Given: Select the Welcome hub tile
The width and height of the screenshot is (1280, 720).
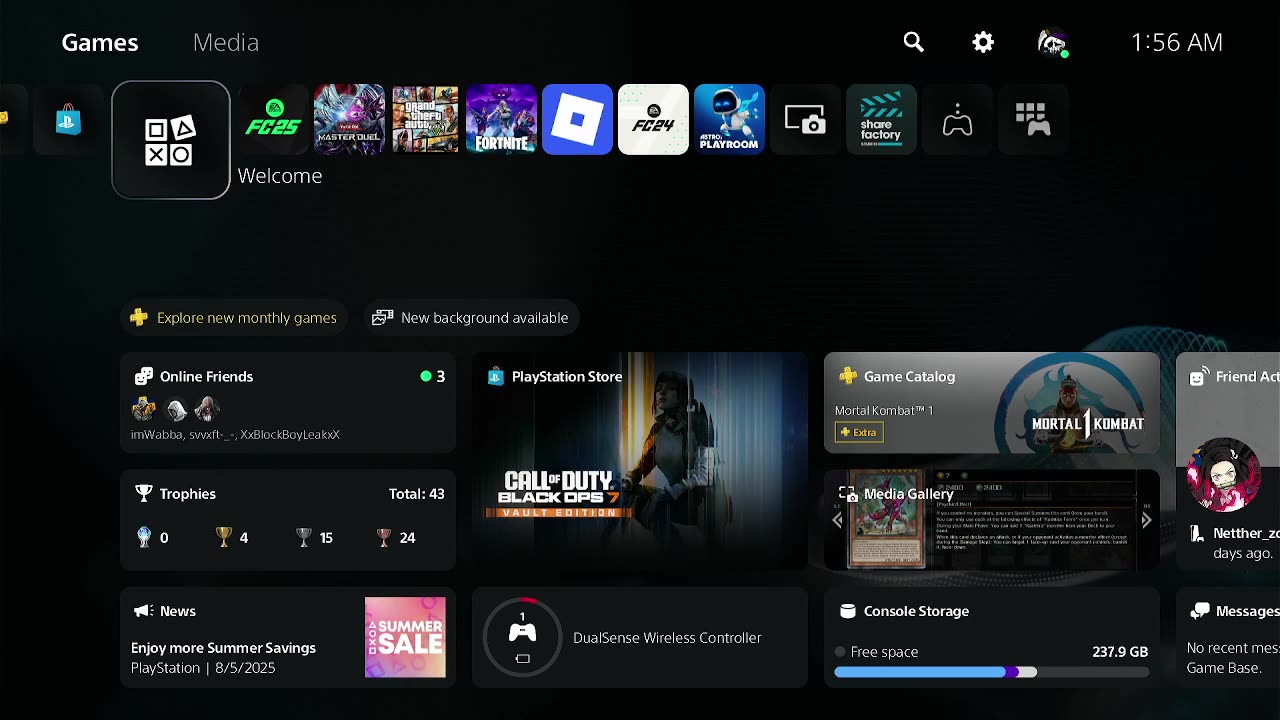Looking at the screenshot, I should pos(171,140).
